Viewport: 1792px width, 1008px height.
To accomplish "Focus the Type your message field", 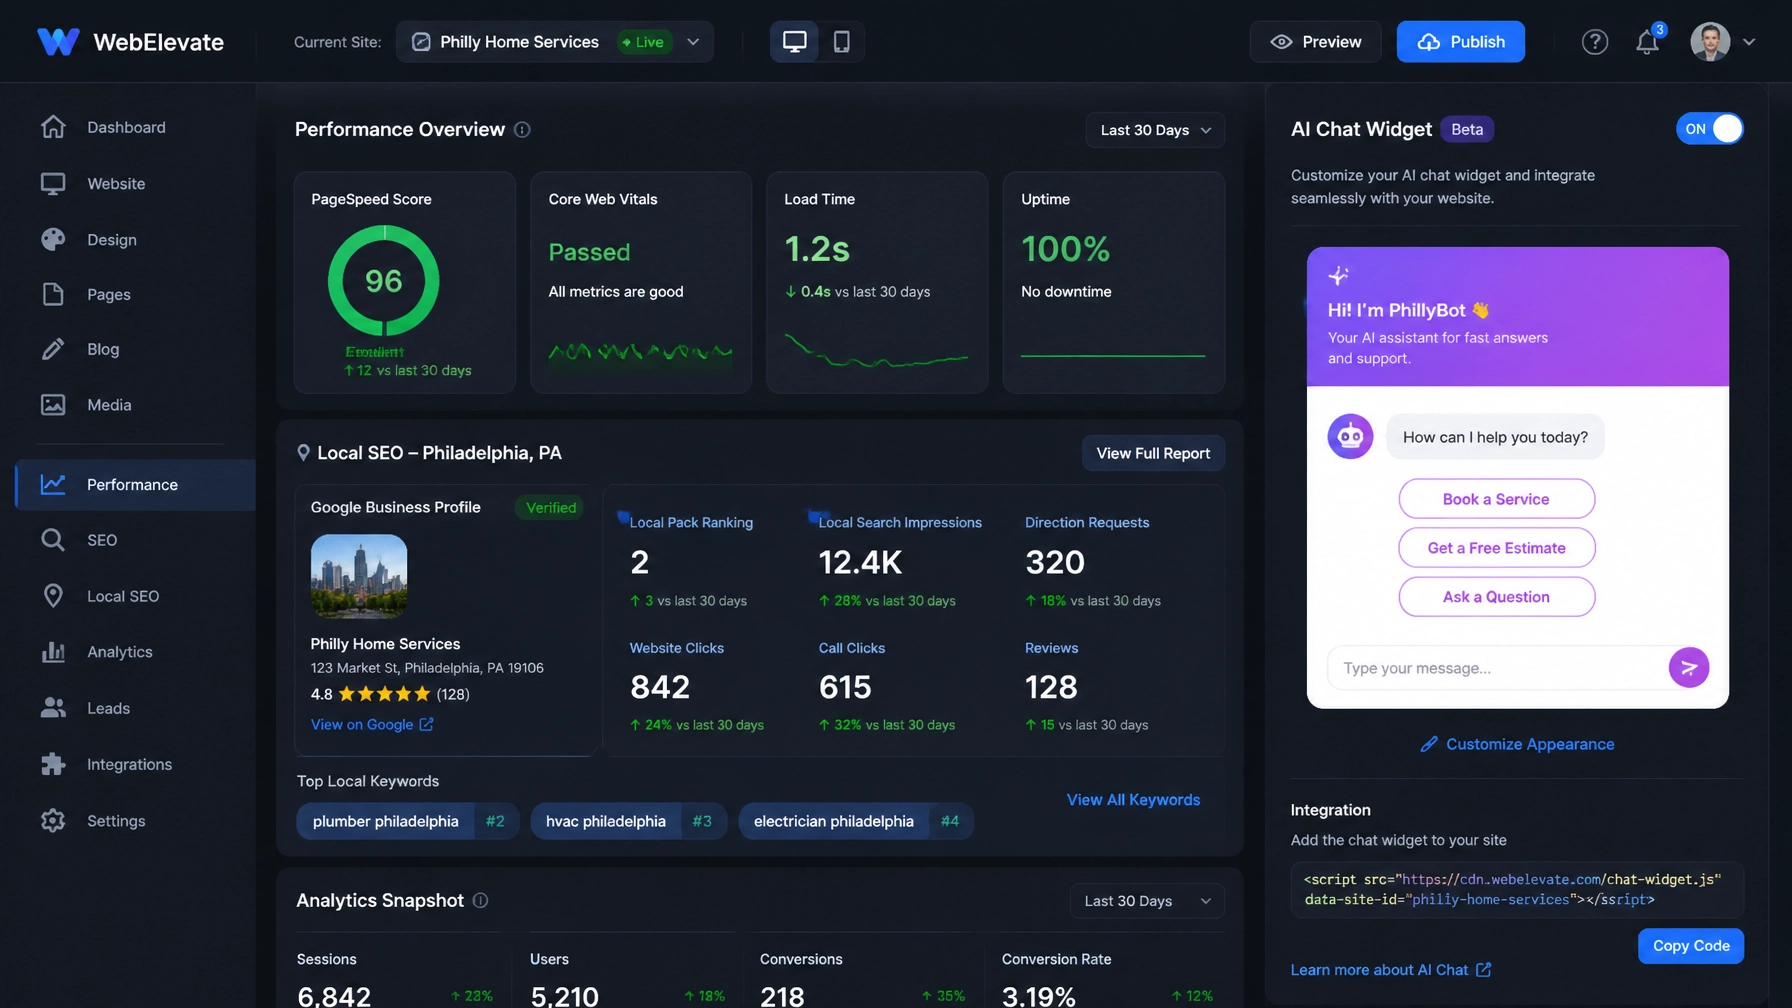I will (1495, 668).
